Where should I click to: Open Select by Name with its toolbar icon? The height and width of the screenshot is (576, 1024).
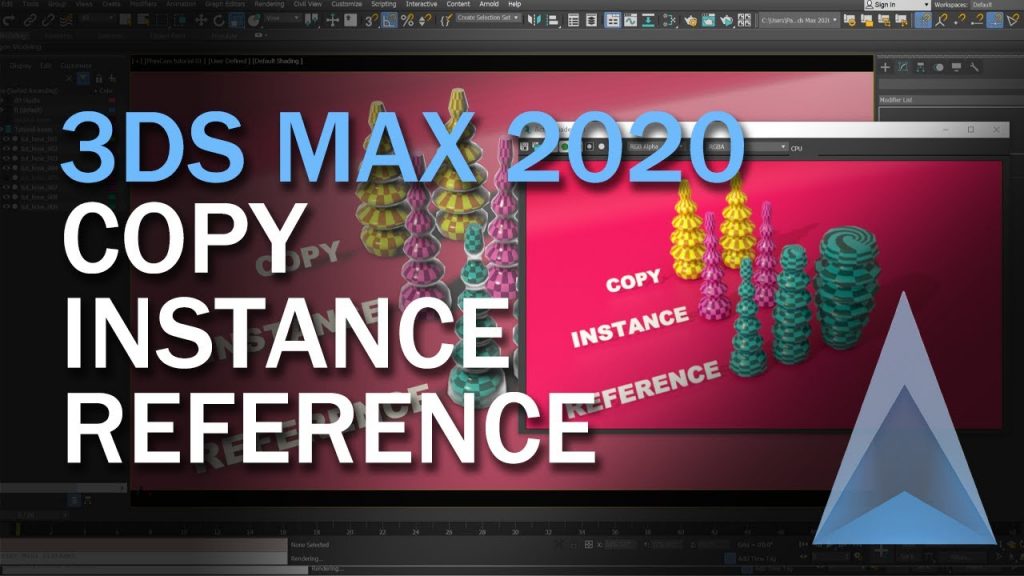point(141,22)
